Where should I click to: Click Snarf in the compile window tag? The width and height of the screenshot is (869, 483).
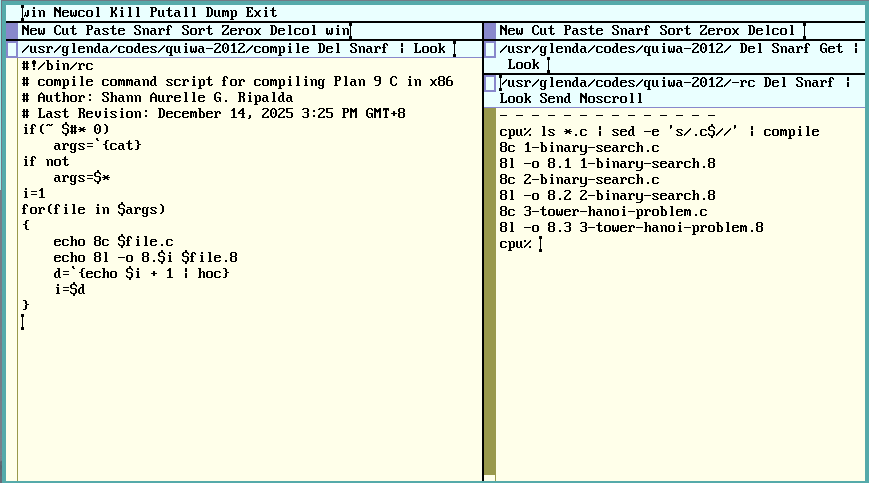369,49
